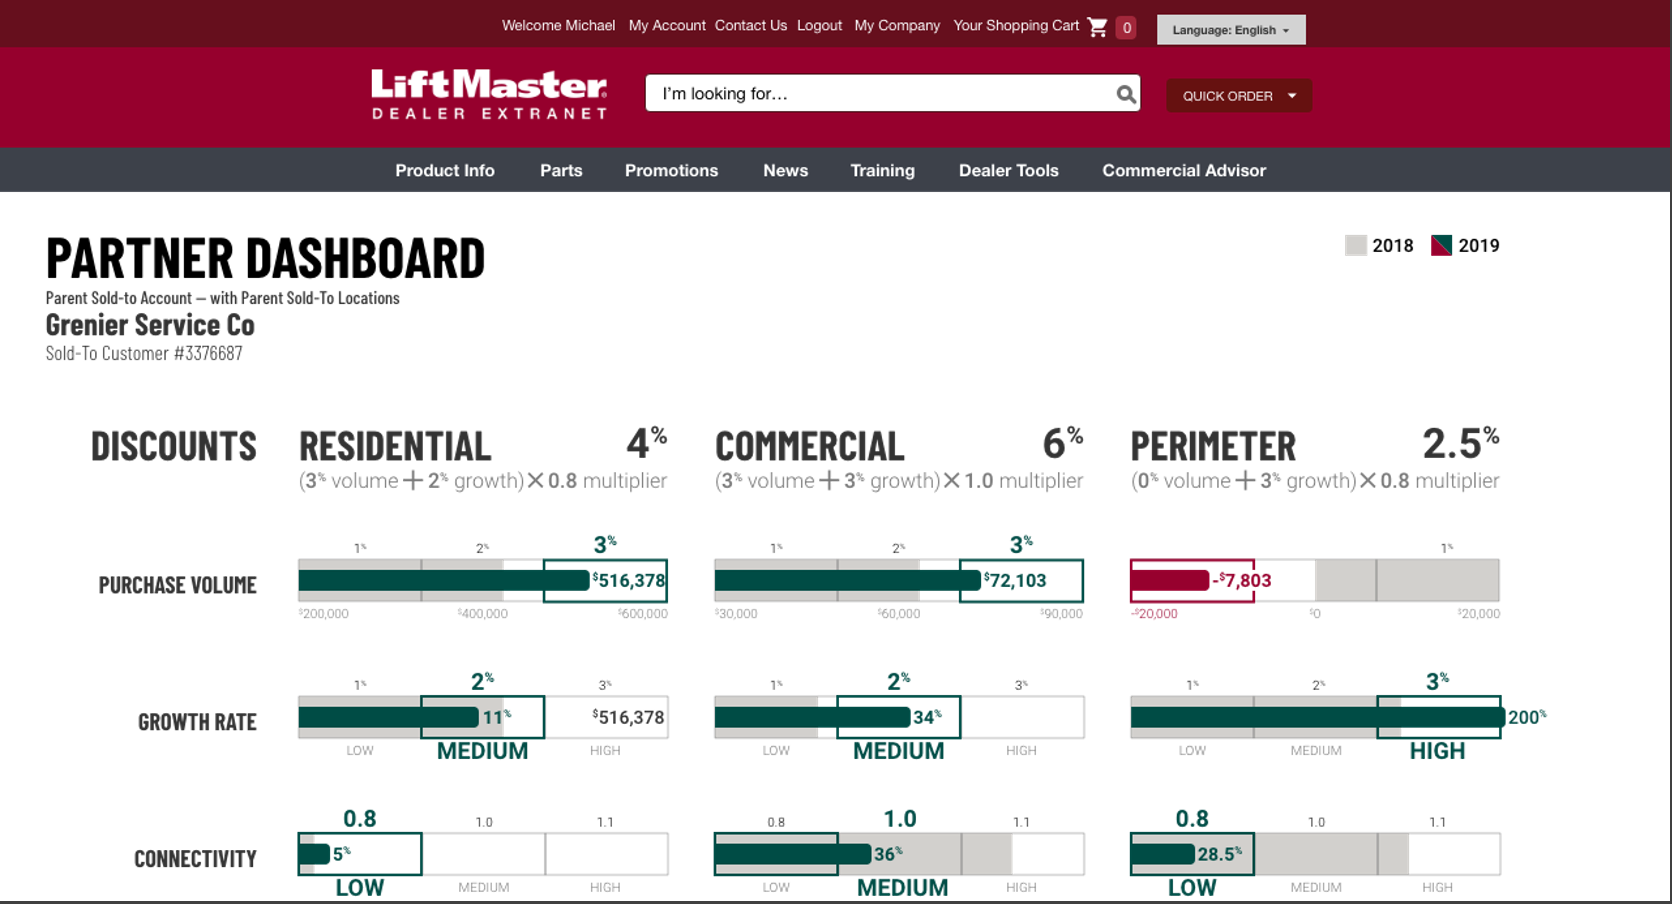The image size is (1672, 904).
Task: Click the Welcome Michael text
Action: 558,26
